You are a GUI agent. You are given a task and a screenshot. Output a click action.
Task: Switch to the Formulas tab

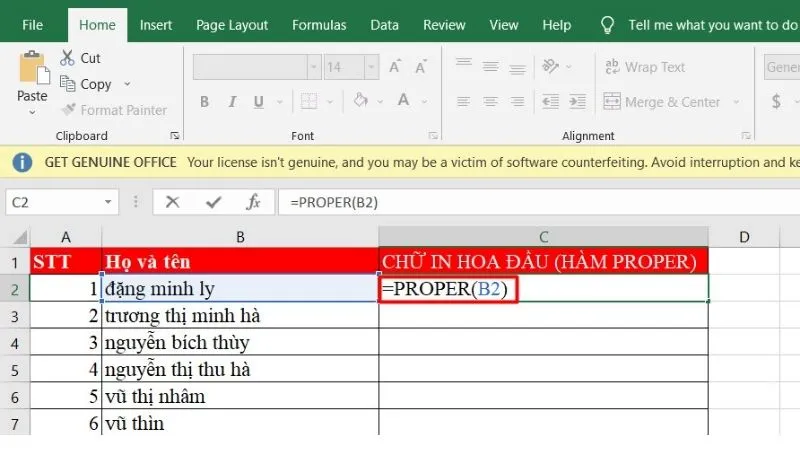[319, 24]
